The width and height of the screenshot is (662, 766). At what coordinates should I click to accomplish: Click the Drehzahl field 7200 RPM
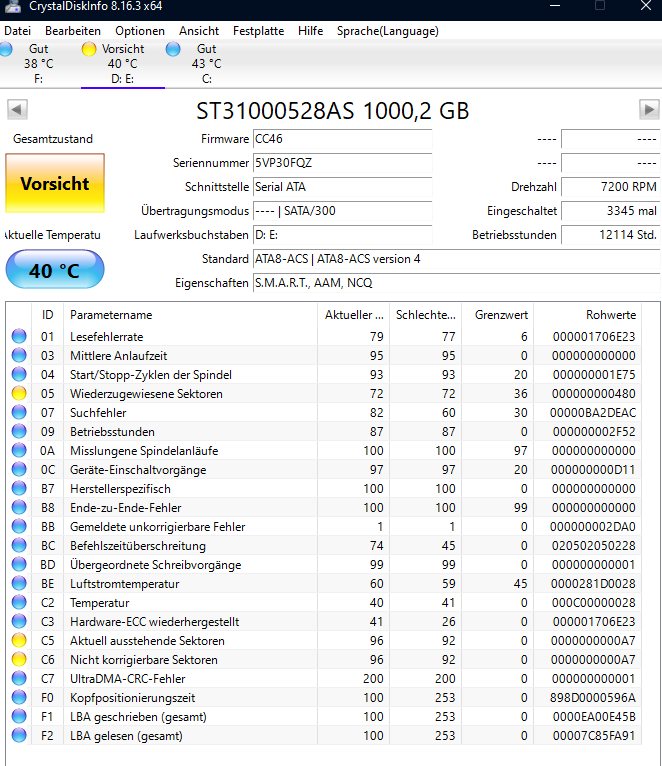(x=610, y=187)
